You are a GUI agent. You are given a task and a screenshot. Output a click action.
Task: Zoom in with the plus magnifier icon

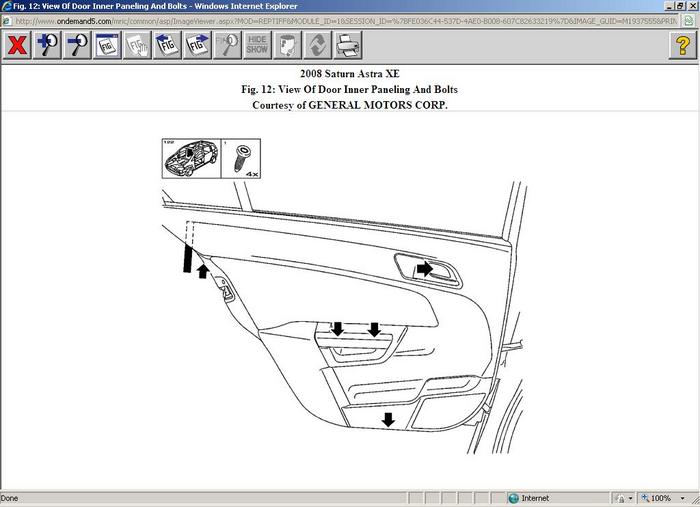click(x=47, y=45)
